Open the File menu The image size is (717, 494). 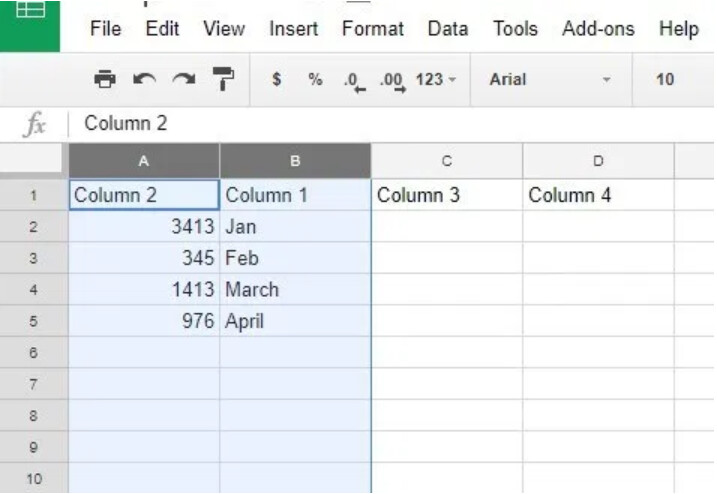[x=105, y=29]
